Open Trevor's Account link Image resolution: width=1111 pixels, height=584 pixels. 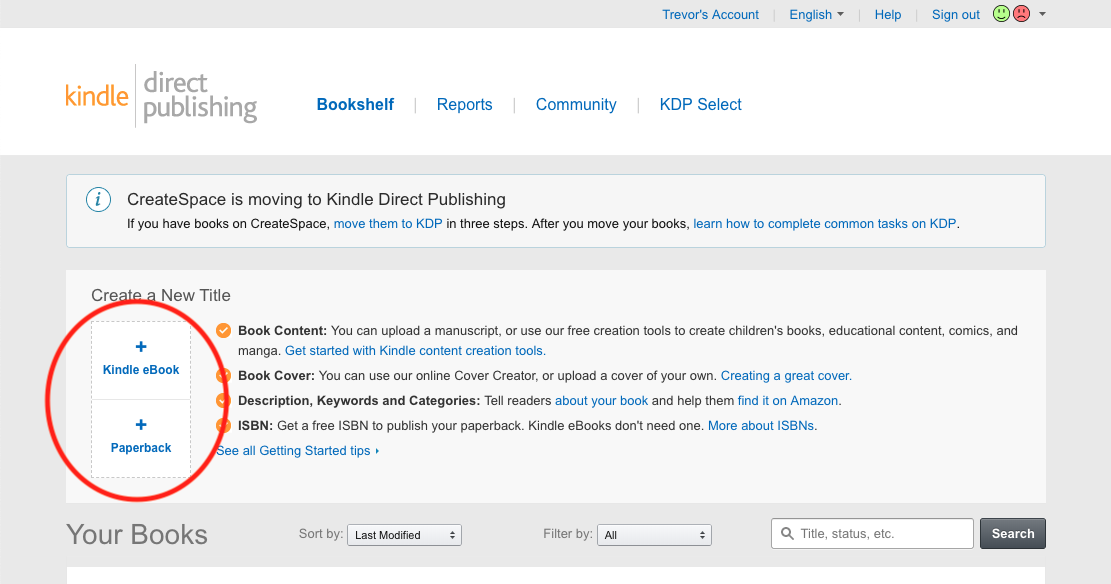[710, 15]
